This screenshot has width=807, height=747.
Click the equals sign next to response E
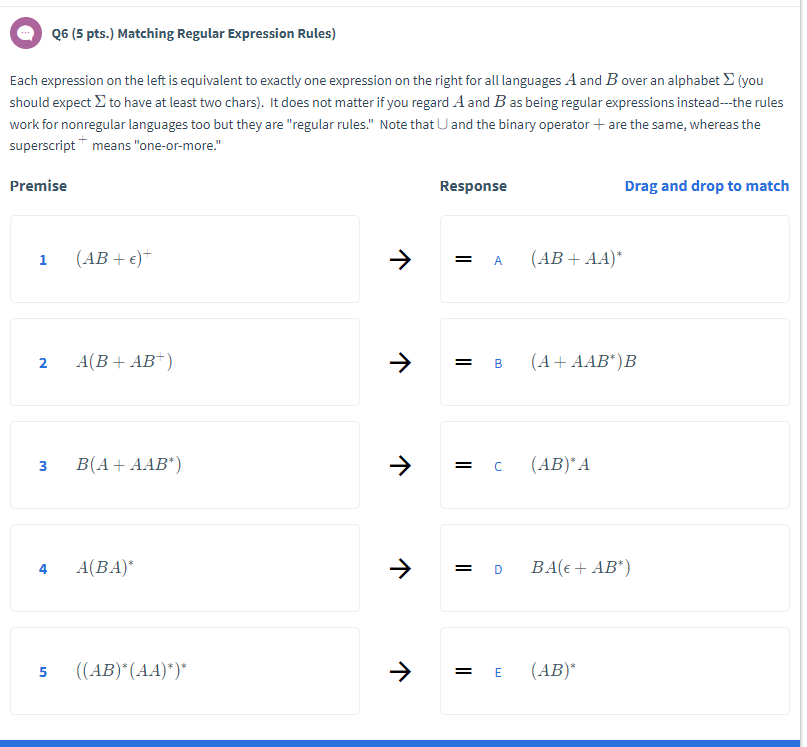(x=463, y=671)
